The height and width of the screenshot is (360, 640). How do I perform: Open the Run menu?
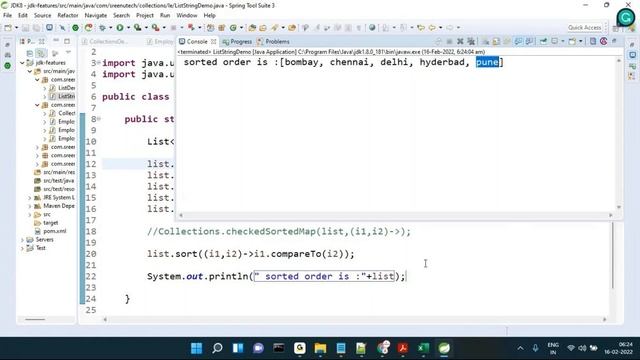click(x=165, y=15)
